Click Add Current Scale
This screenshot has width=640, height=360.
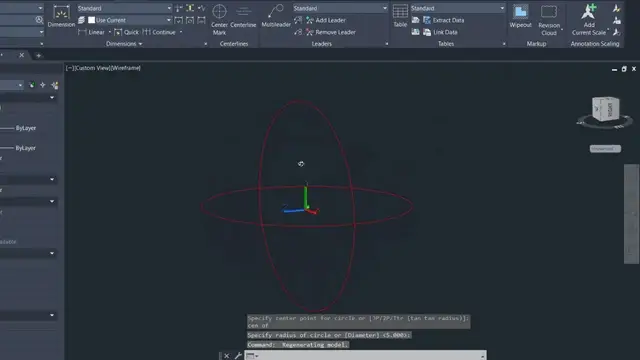[x=589, y=20]
